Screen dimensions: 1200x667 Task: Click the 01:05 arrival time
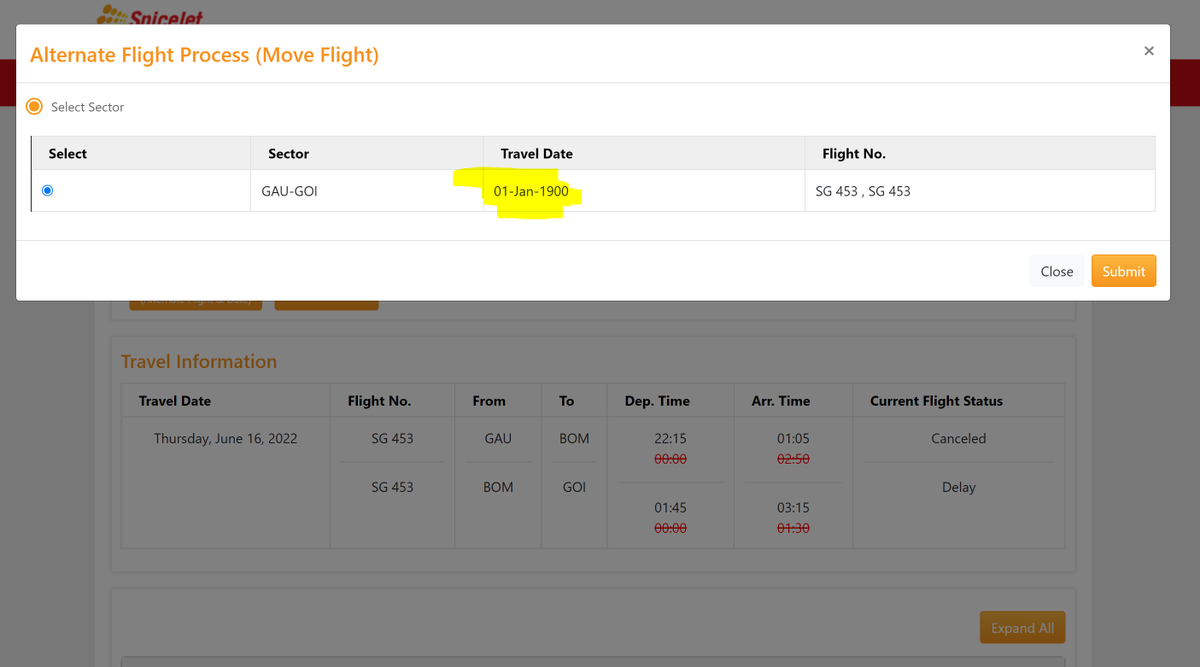click(793, 438)
